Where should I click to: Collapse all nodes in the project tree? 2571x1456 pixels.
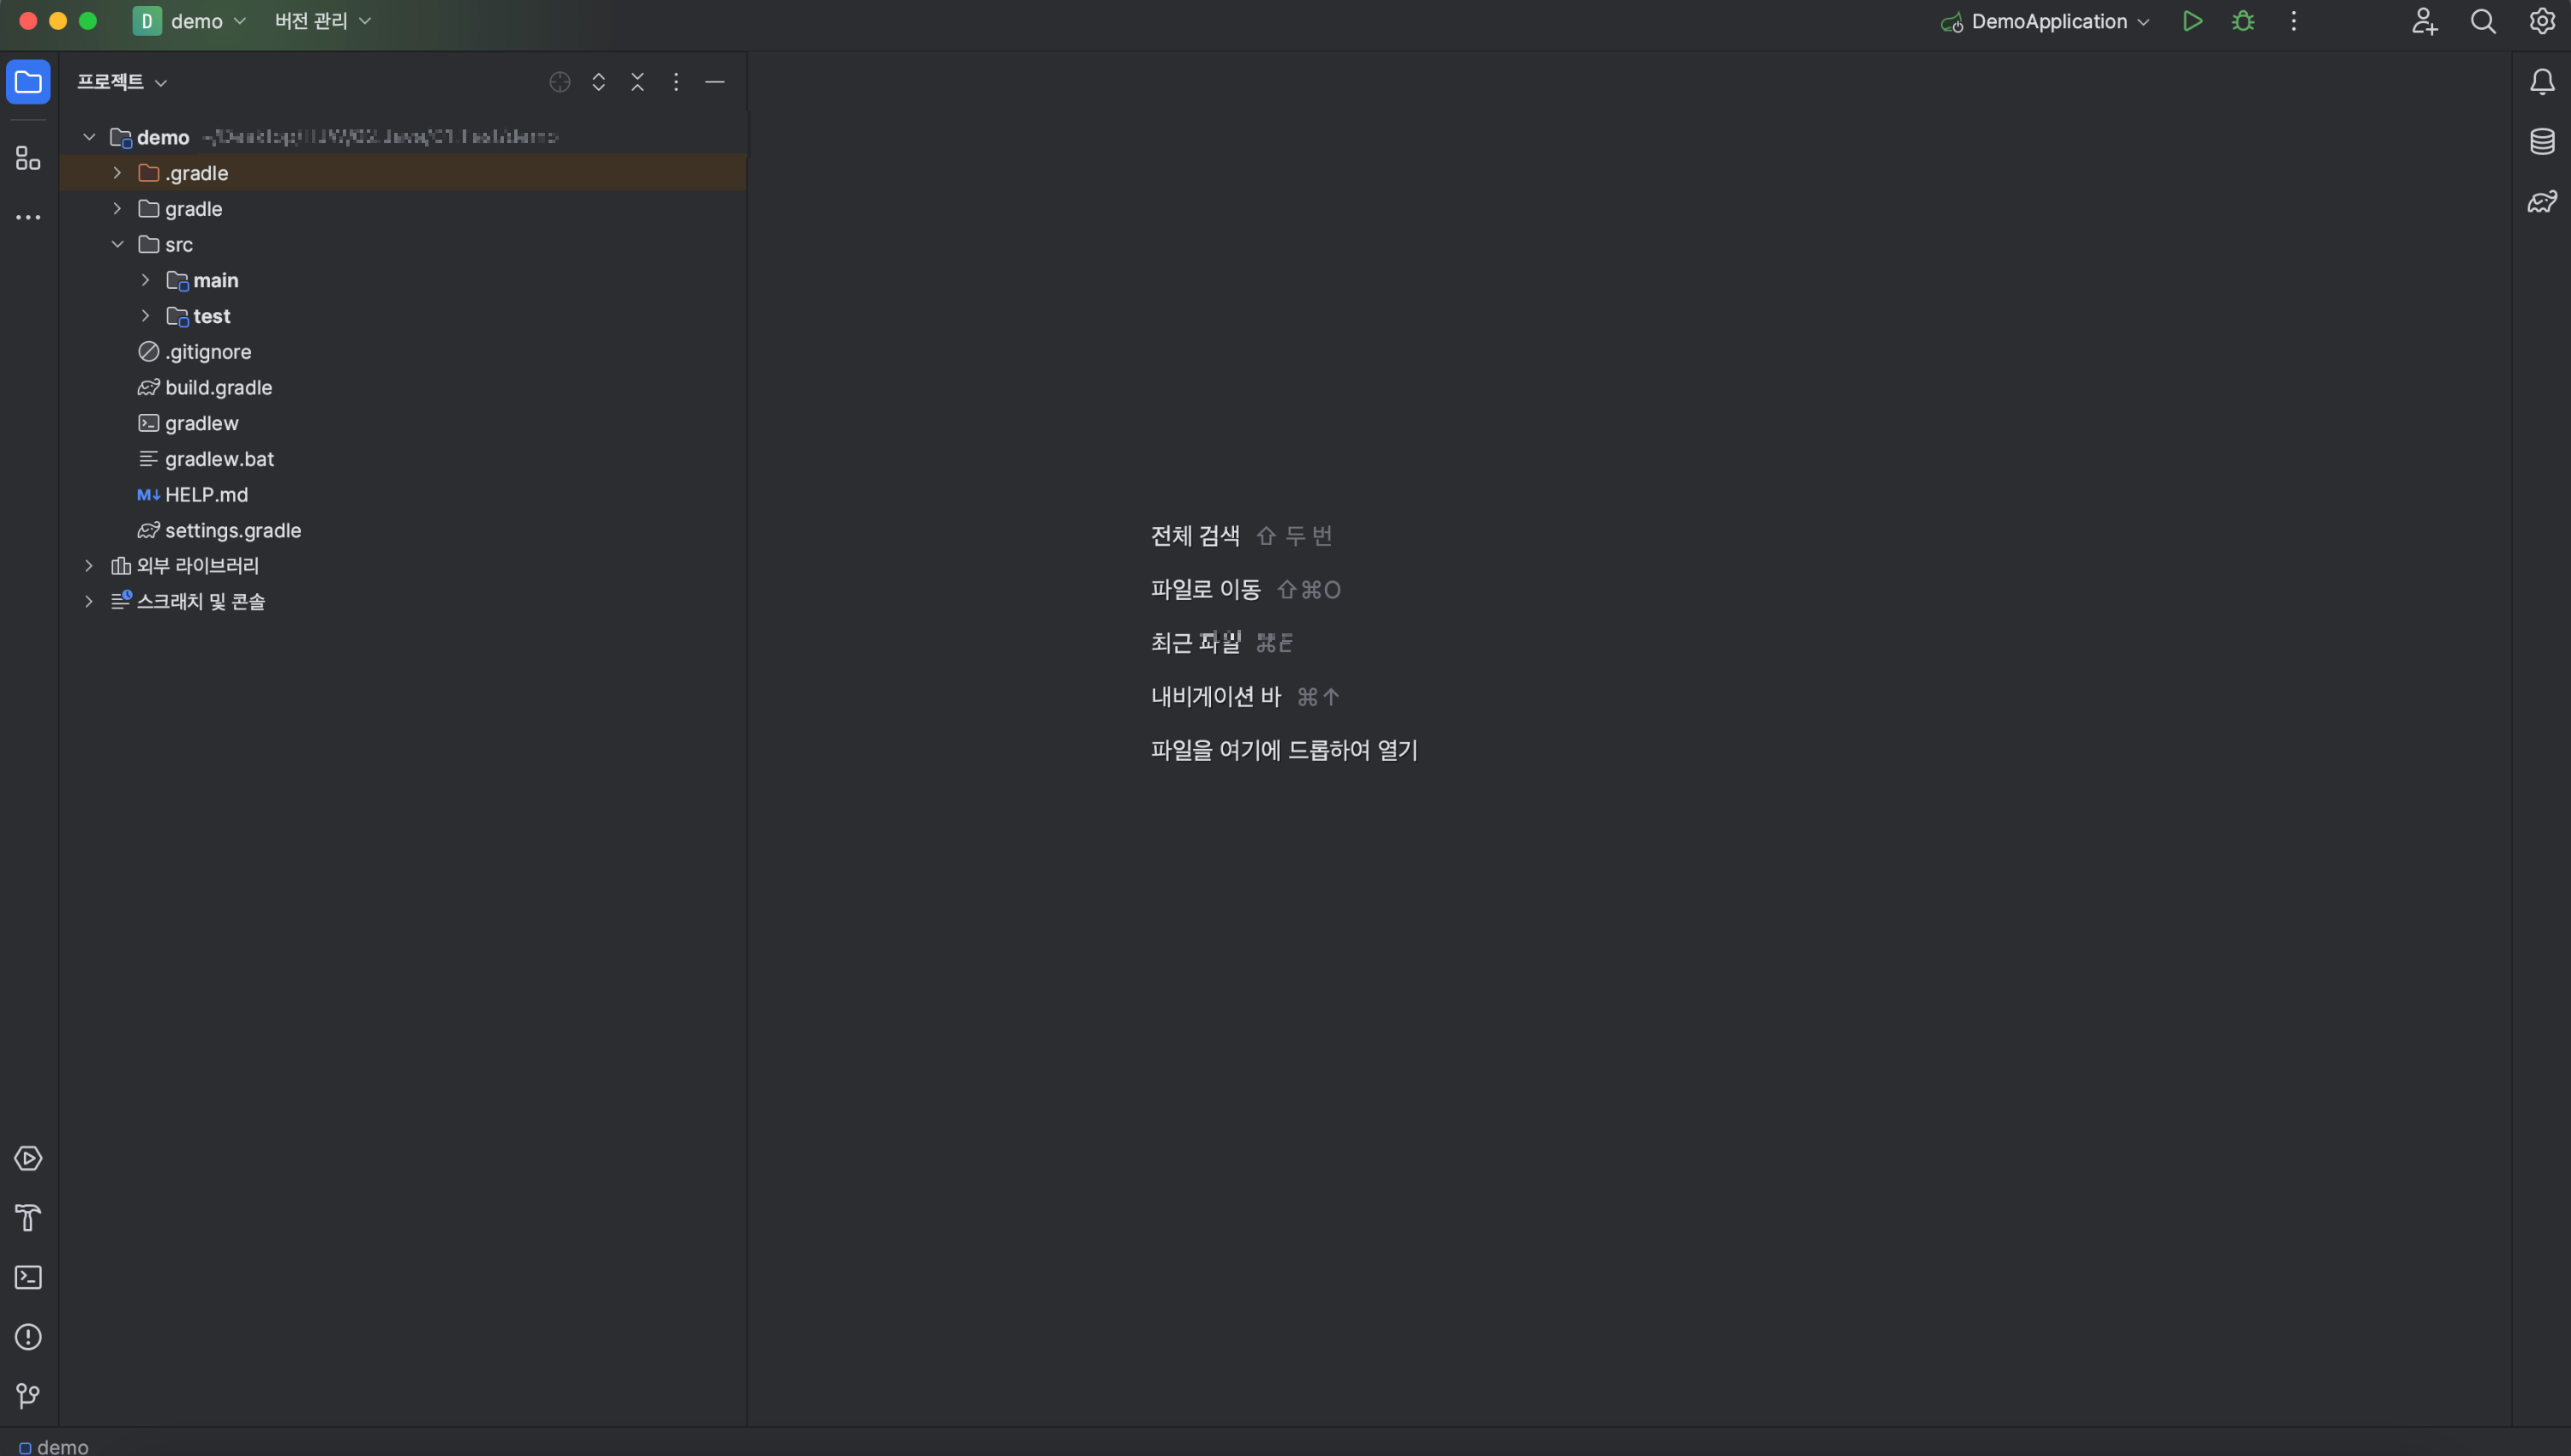pos(637,82)
